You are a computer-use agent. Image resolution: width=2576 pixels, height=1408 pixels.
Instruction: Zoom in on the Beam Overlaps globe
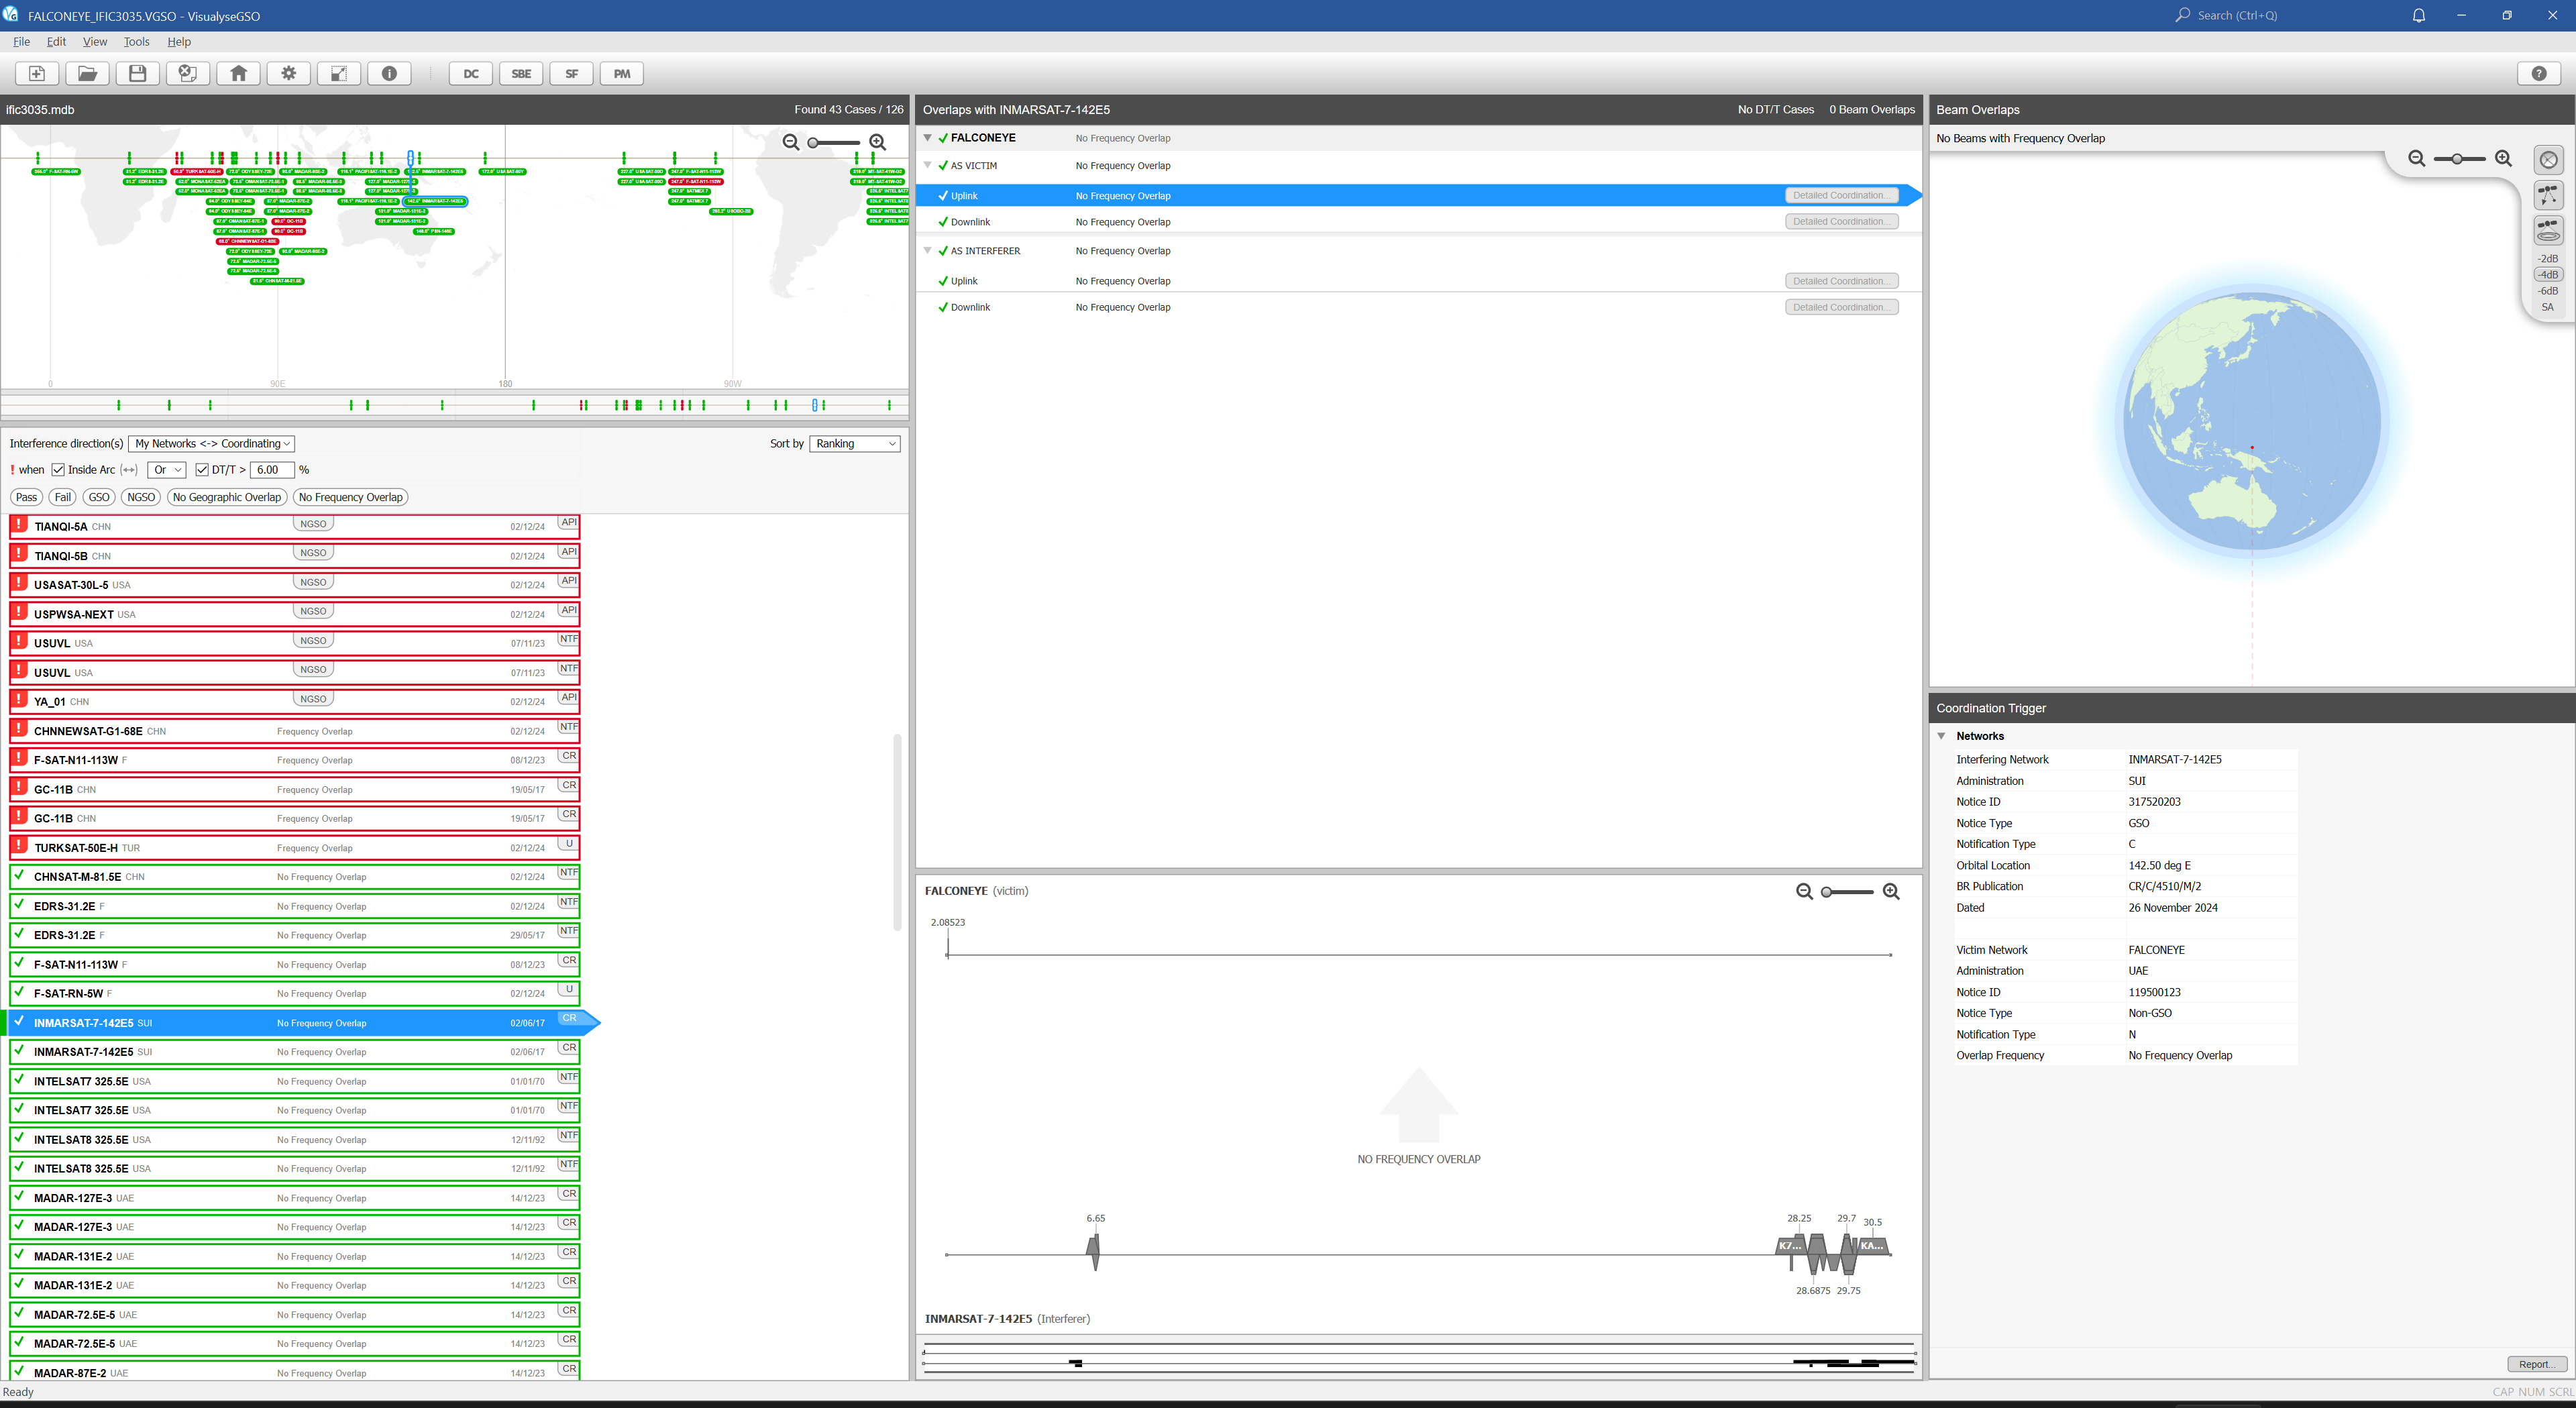[2504, 158]
